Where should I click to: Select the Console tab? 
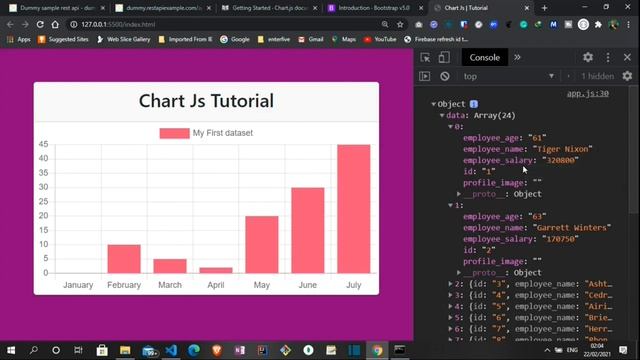pyautogui.click(x=484, y=57)
